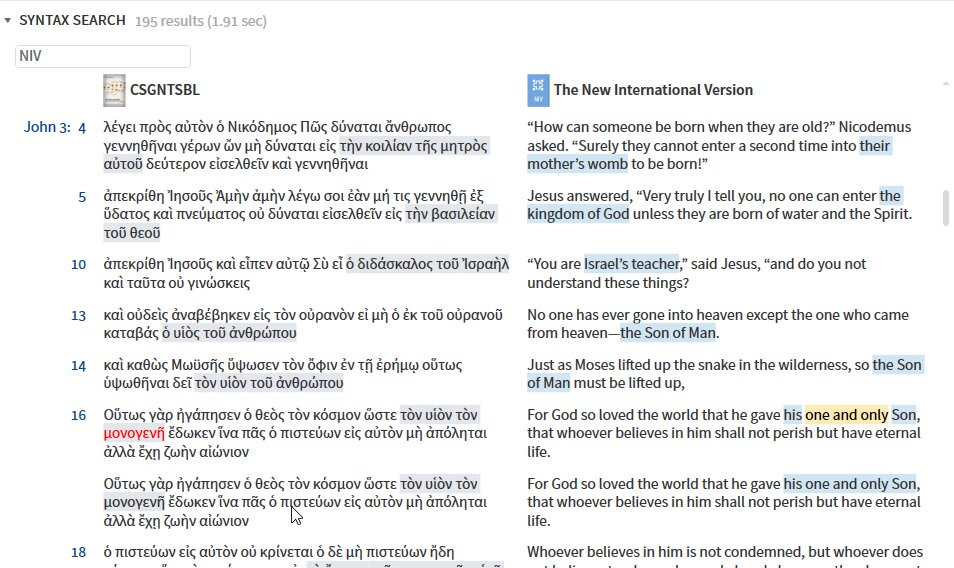Click Greek phrase ὁ διδάσκαλος τοῦ Ἰσραὴλ
This screenshot has height=568, width=954.
pyautogui.click(x=427, y=265)
